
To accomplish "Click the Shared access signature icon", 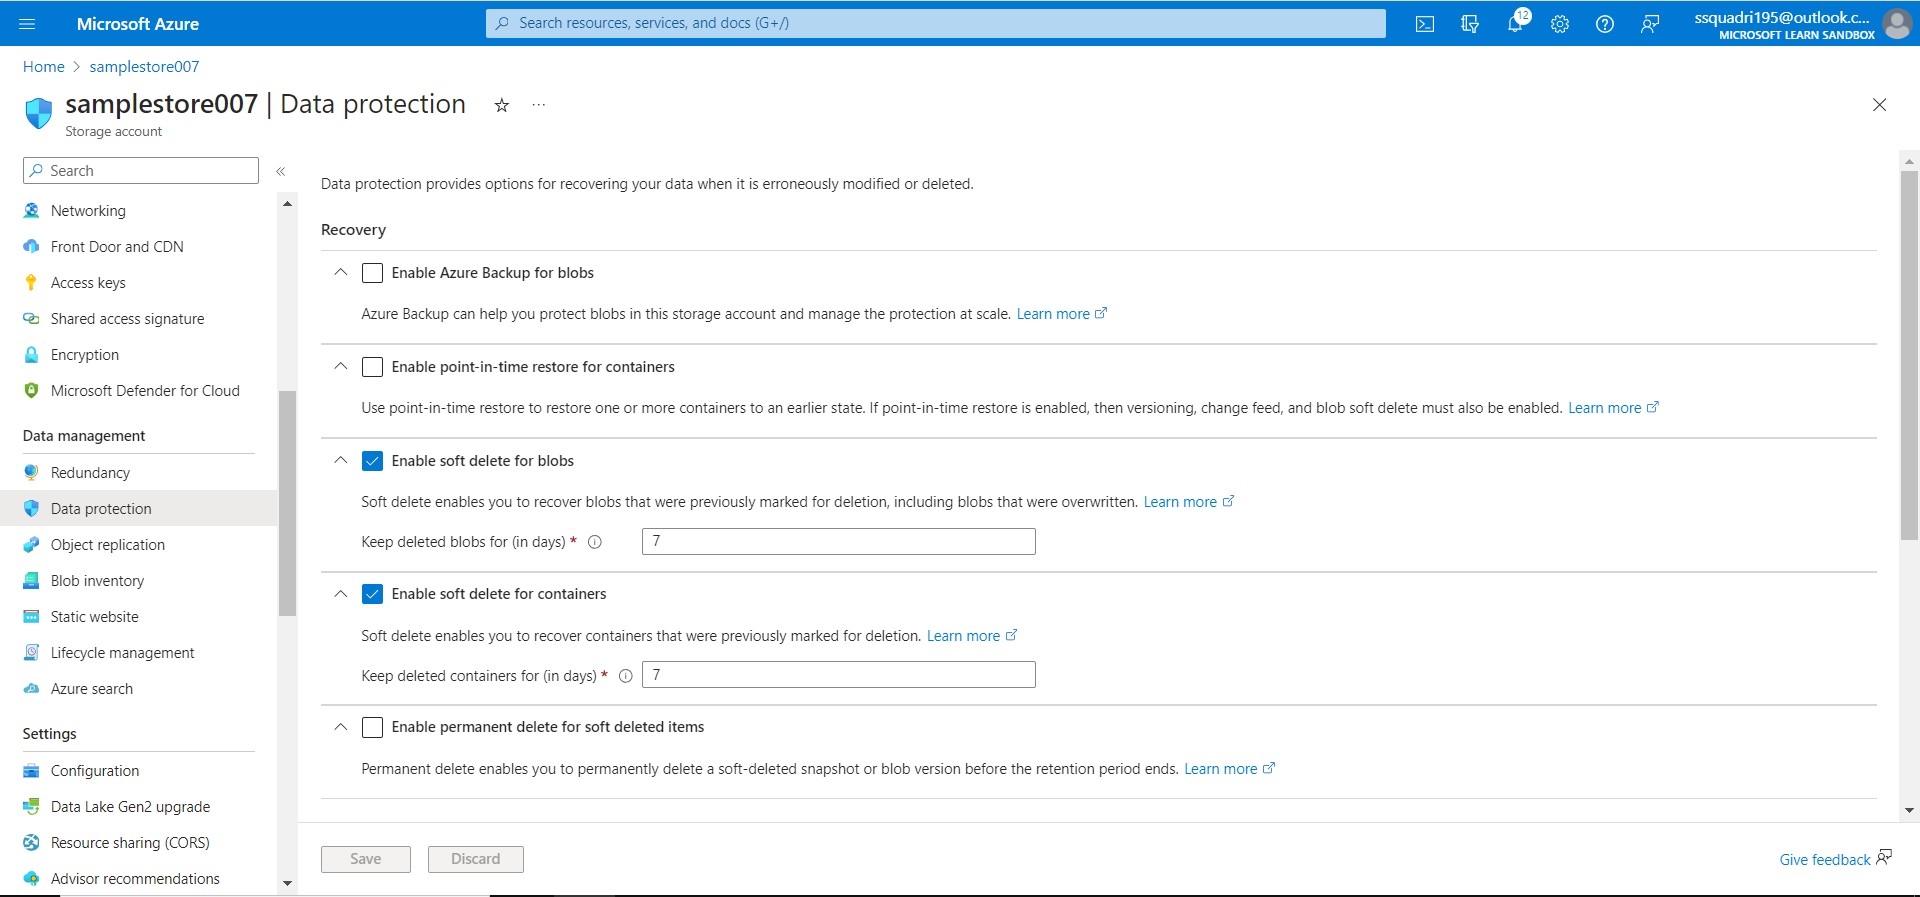I will 31,319.
